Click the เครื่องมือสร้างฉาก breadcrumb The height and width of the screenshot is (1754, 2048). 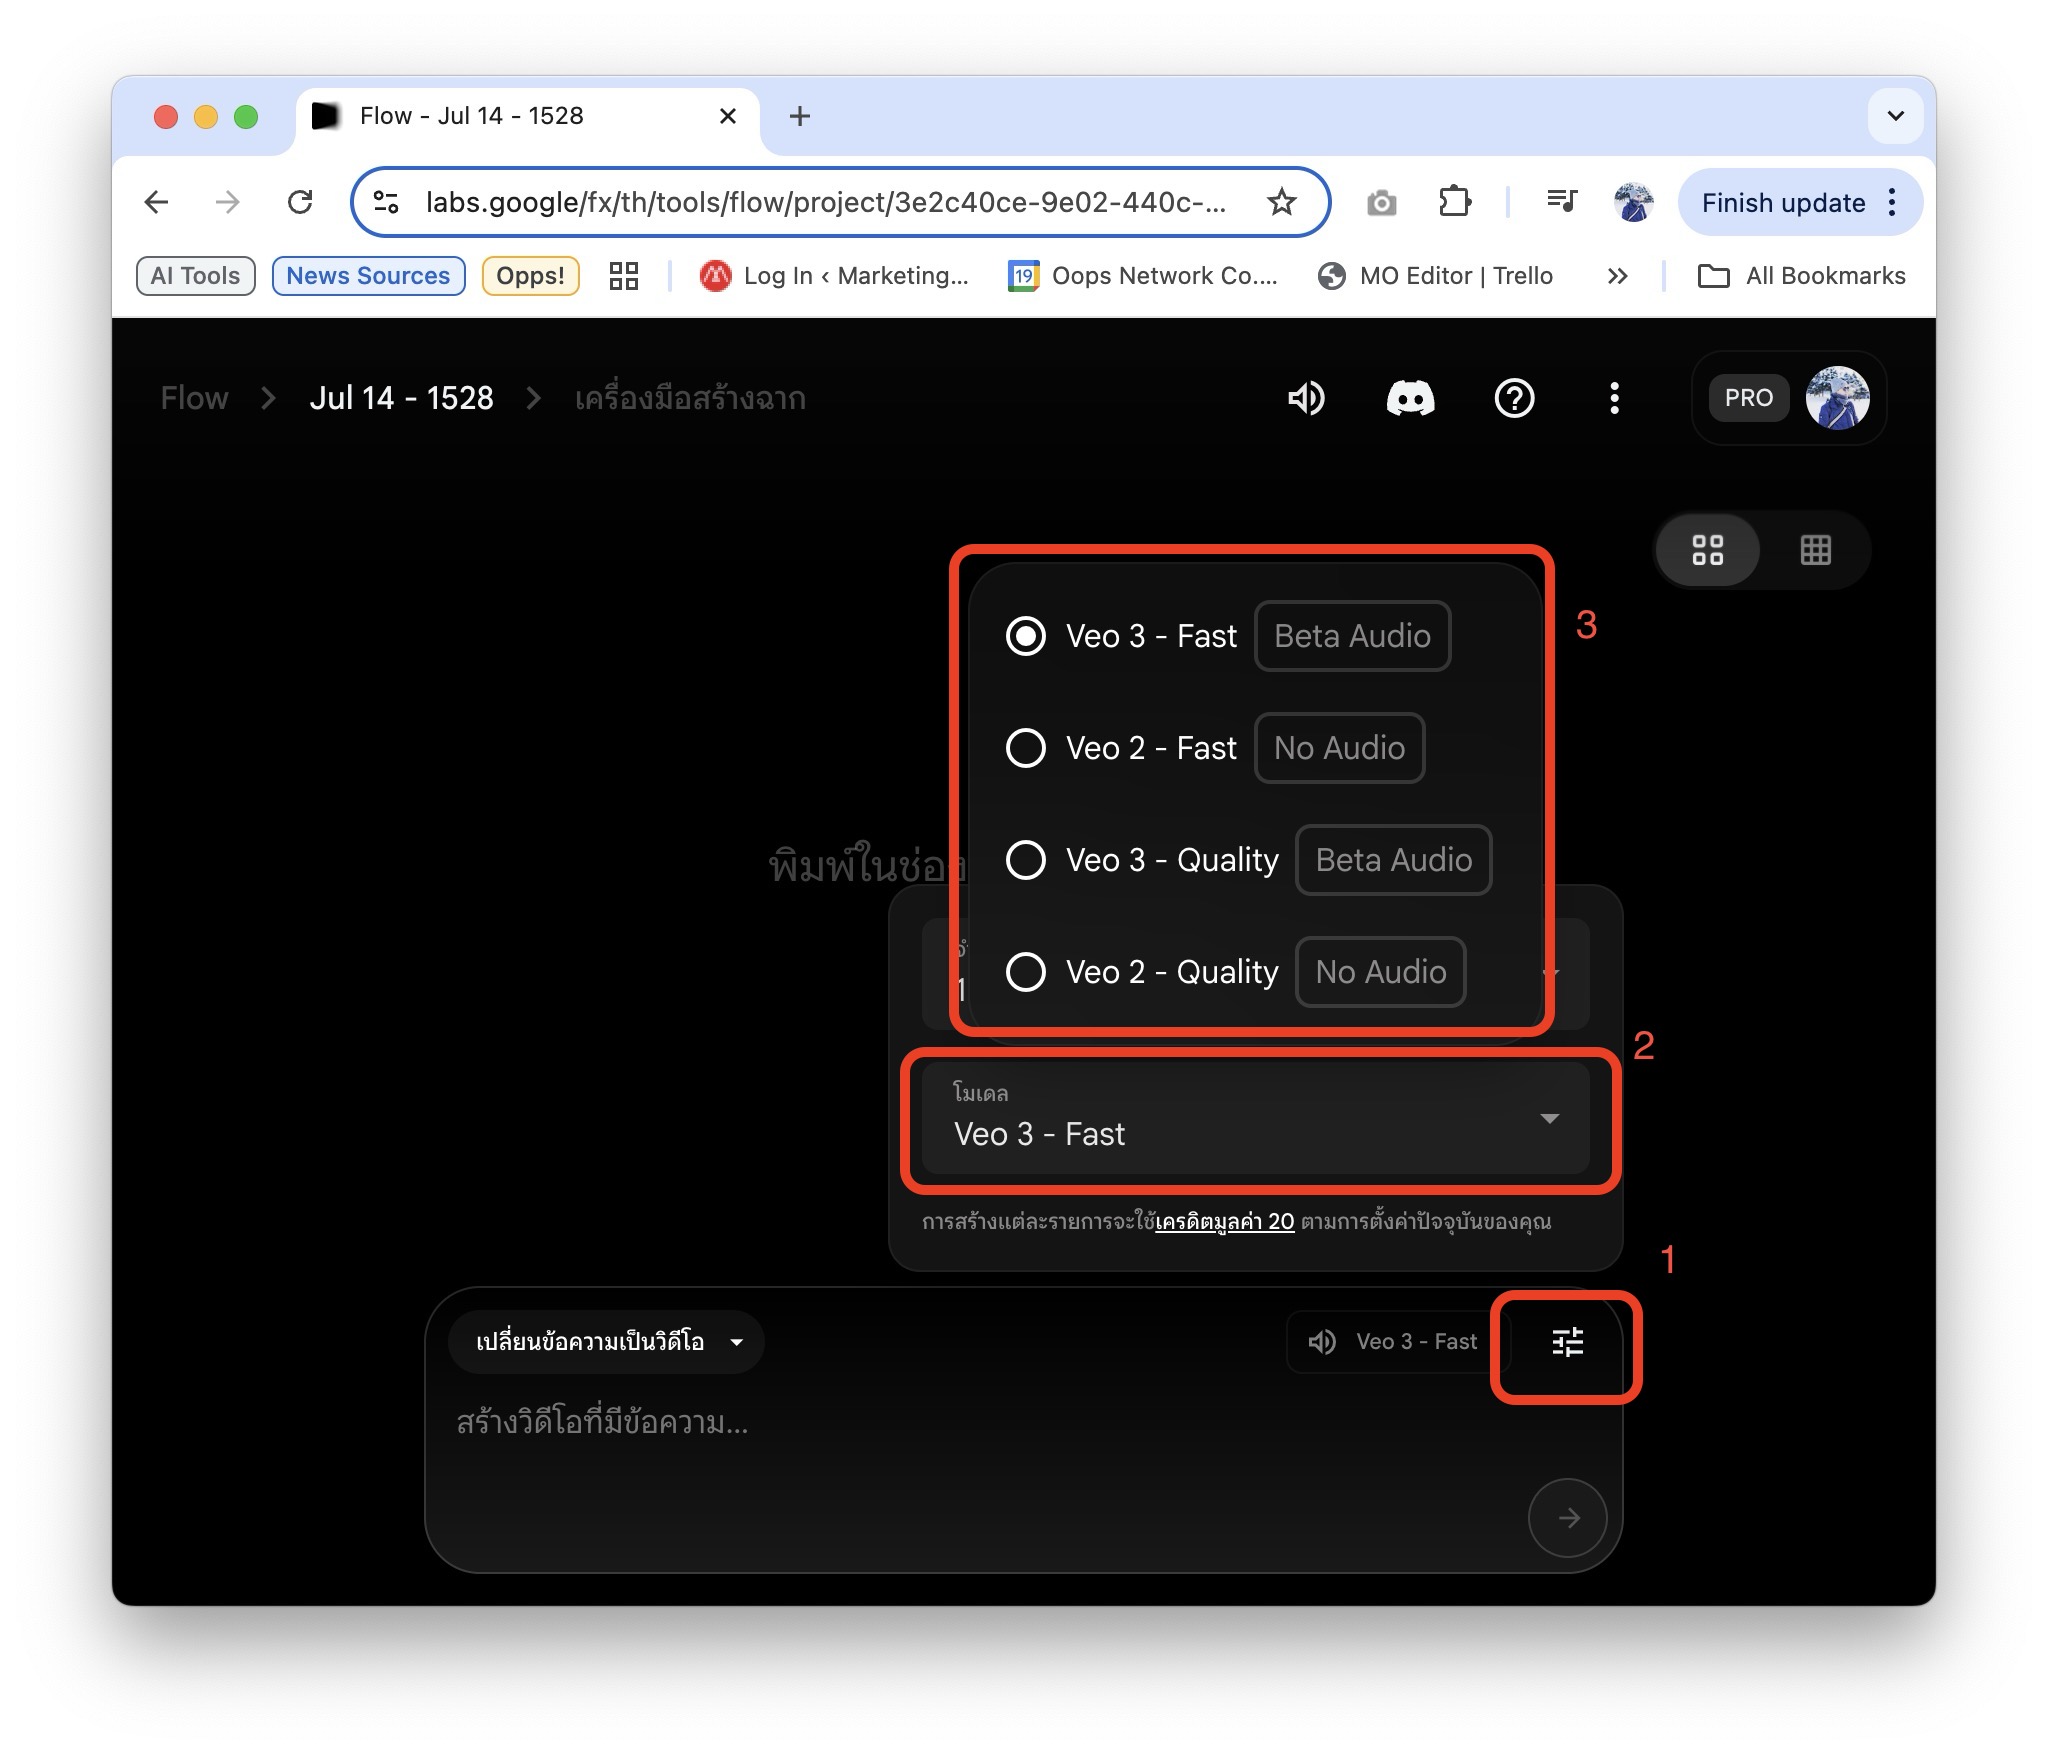coord(690,398)
